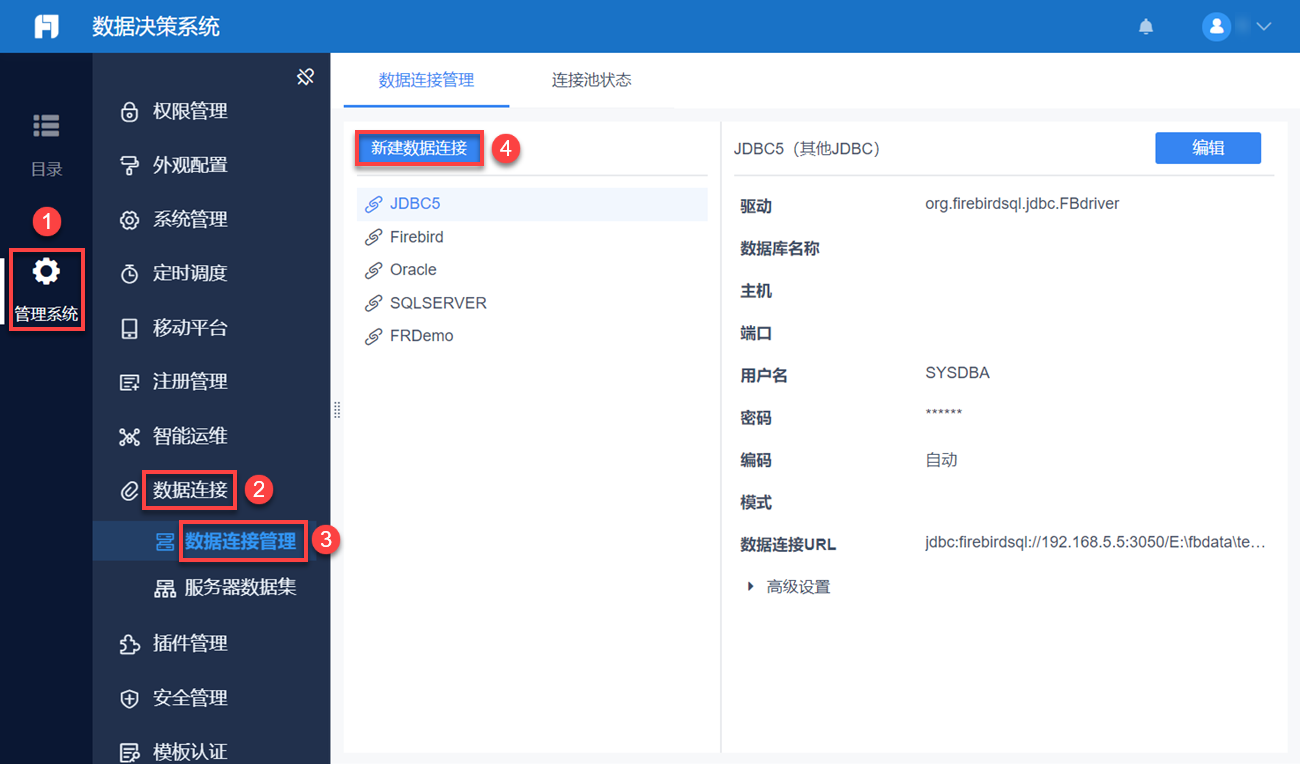Click the 安全管理 shield icon

pyautogui.click(x=129, y=699)
